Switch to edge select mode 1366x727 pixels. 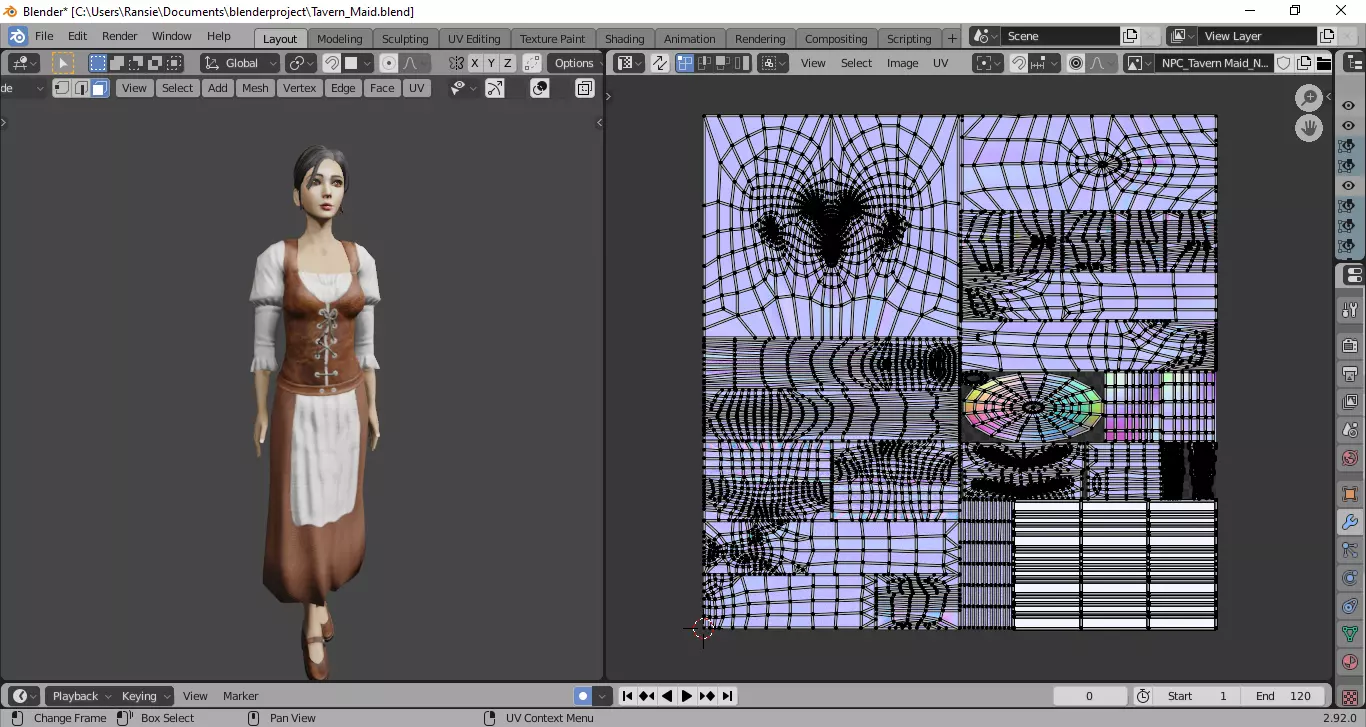pyautogui.click(x=81, y=88)
